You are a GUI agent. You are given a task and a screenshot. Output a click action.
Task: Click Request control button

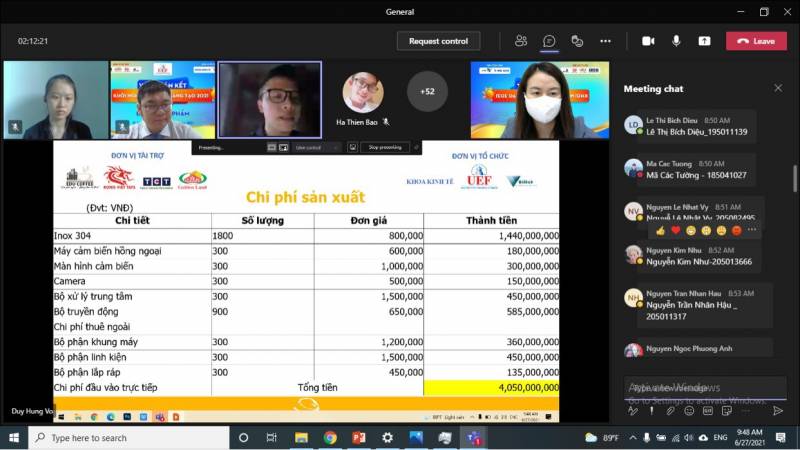pos(438,41)
